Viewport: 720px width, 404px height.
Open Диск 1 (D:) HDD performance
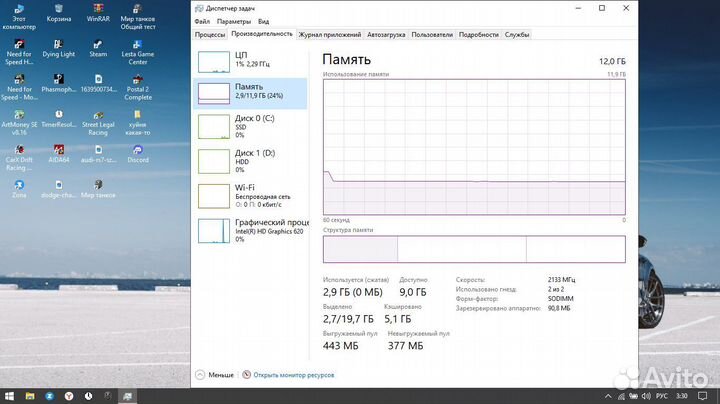tap(251, 161)
